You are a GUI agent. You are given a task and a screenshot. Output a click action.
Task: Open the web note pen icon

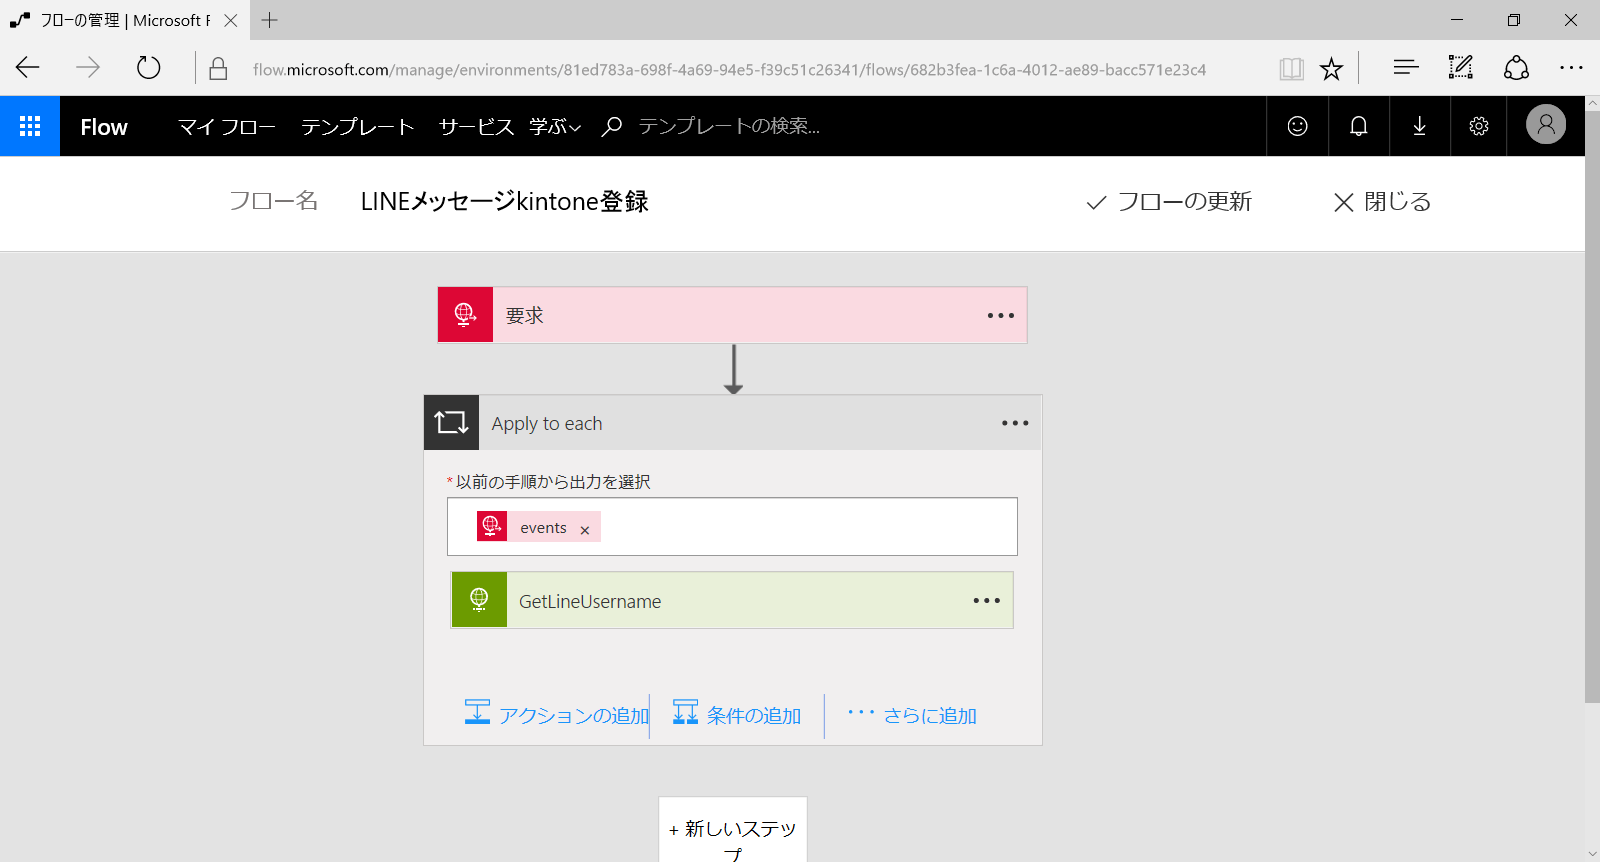[1461, 68]
